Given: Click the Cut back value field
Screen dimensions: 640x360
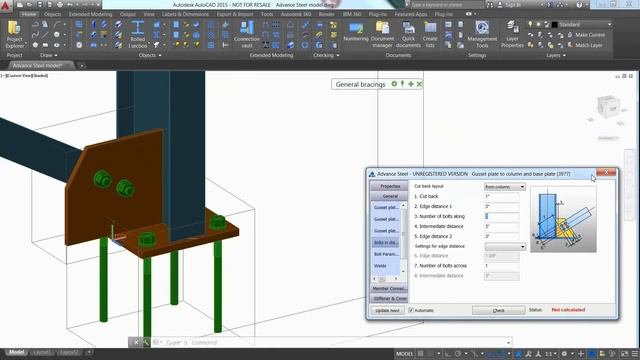Looking at the screenshot, I should 502,196.
